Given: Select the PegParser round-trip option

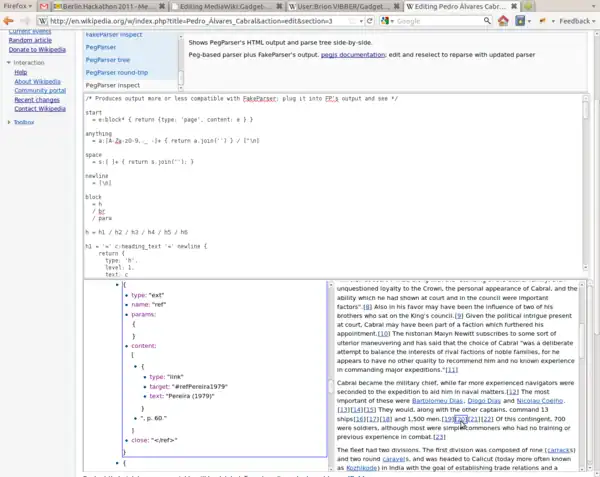Looking at the screenshot, I should tap(119, 73).
